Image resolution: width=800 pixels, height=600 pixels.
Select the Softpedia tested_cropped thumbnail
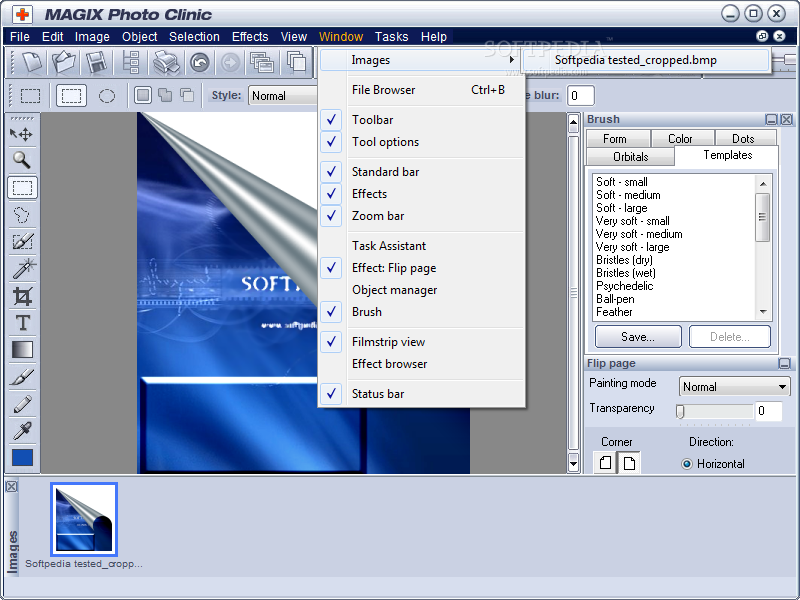[x=84, y=519]
